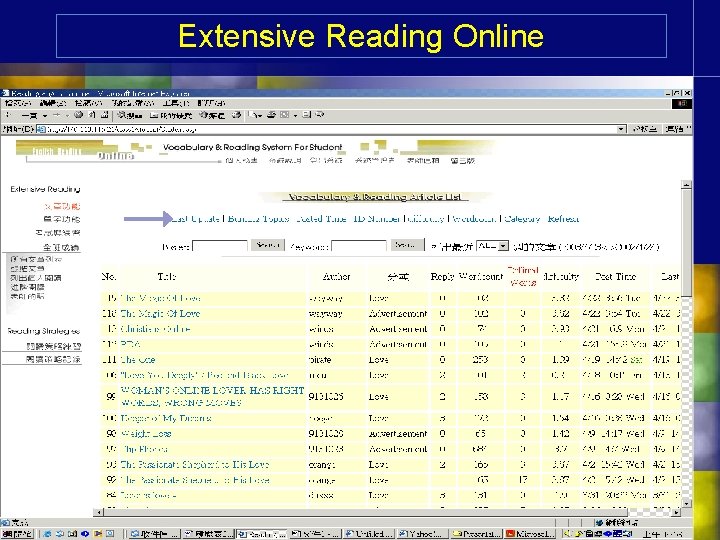Click the Search button next to Poster field

(x=268, y=245)
